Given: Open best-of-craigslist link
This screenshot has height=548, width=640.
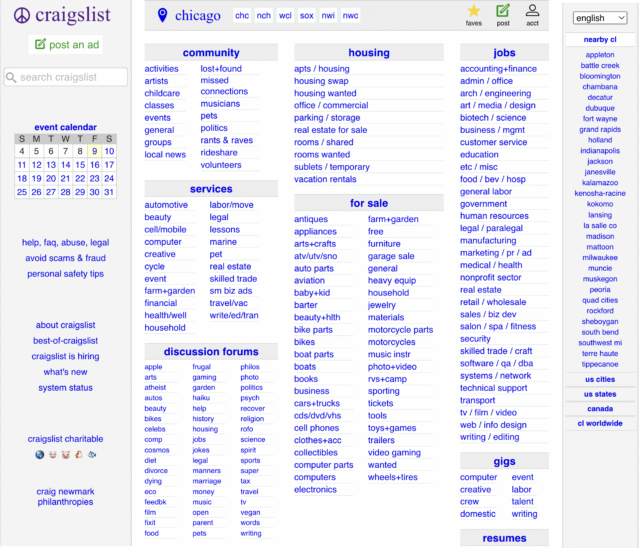Looking at the screenshot, I should (x=65, y=341).
